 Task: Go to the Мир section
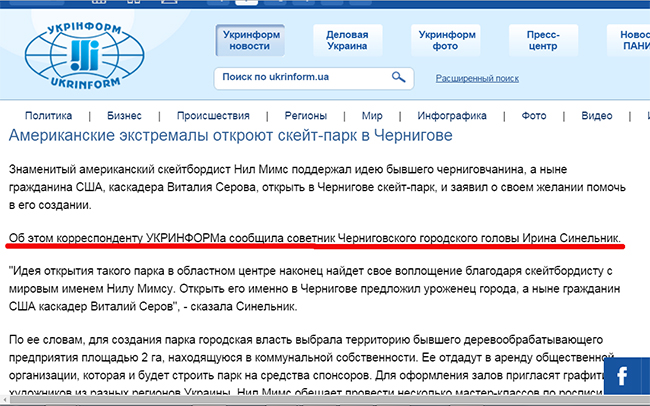click(x=372, y=115)
